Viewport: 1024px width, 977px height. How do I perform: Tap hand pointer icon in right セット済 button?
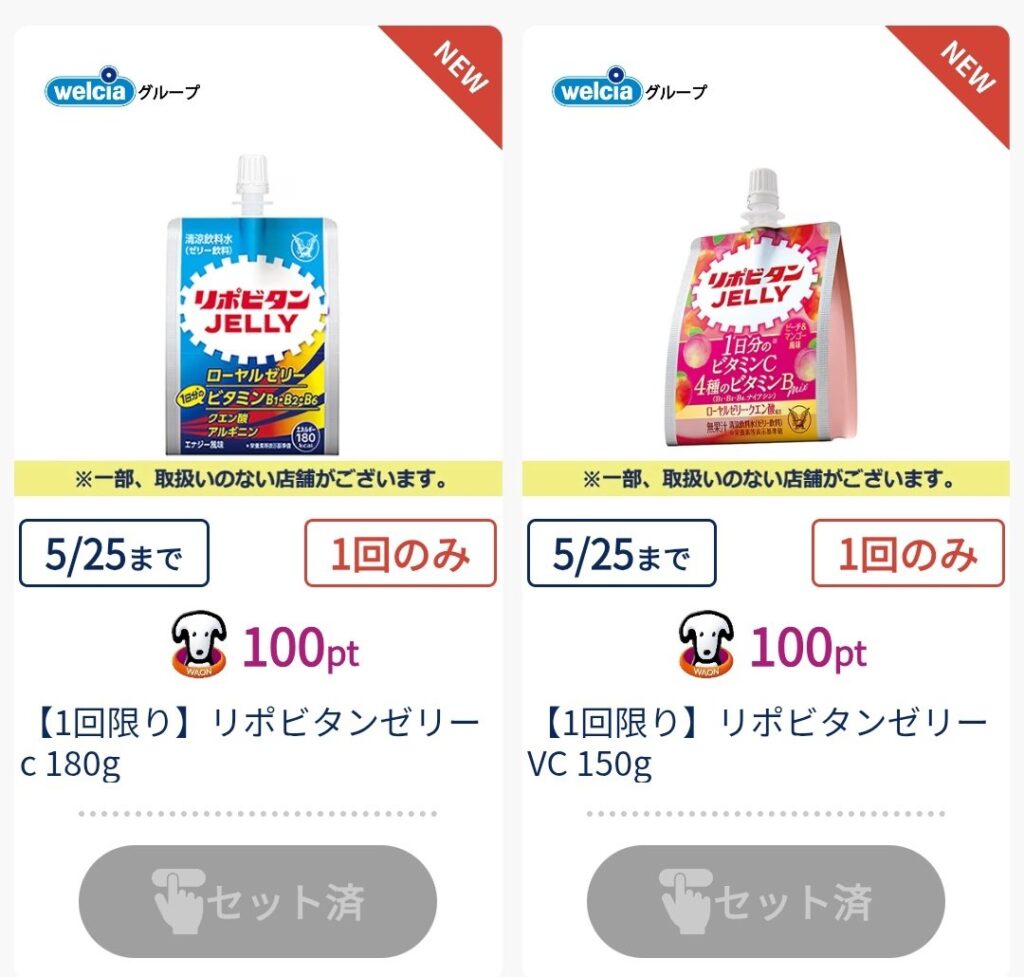pos(686,901)
